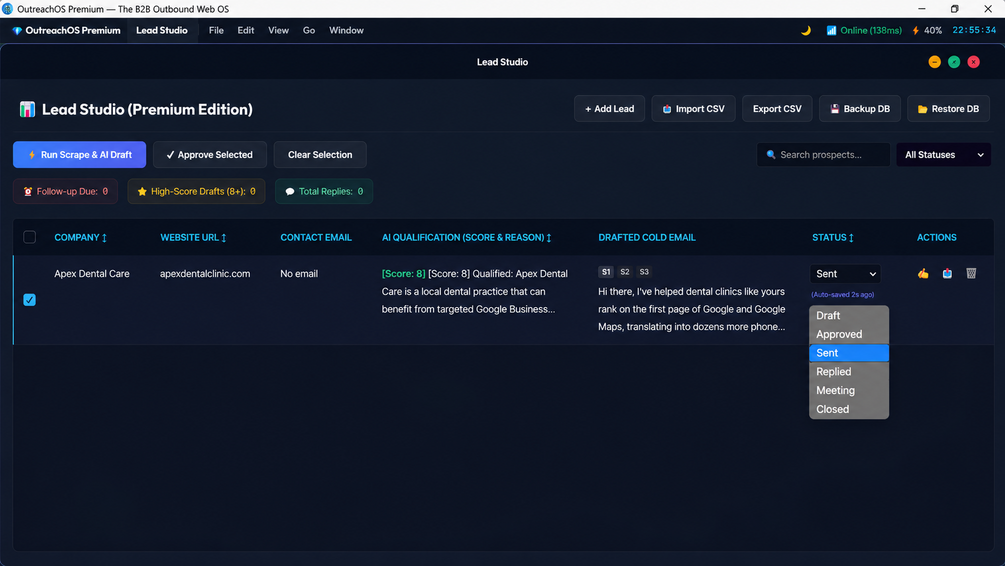Click the trash delete icon for Apex Dental Care

[x=971, y=274]
